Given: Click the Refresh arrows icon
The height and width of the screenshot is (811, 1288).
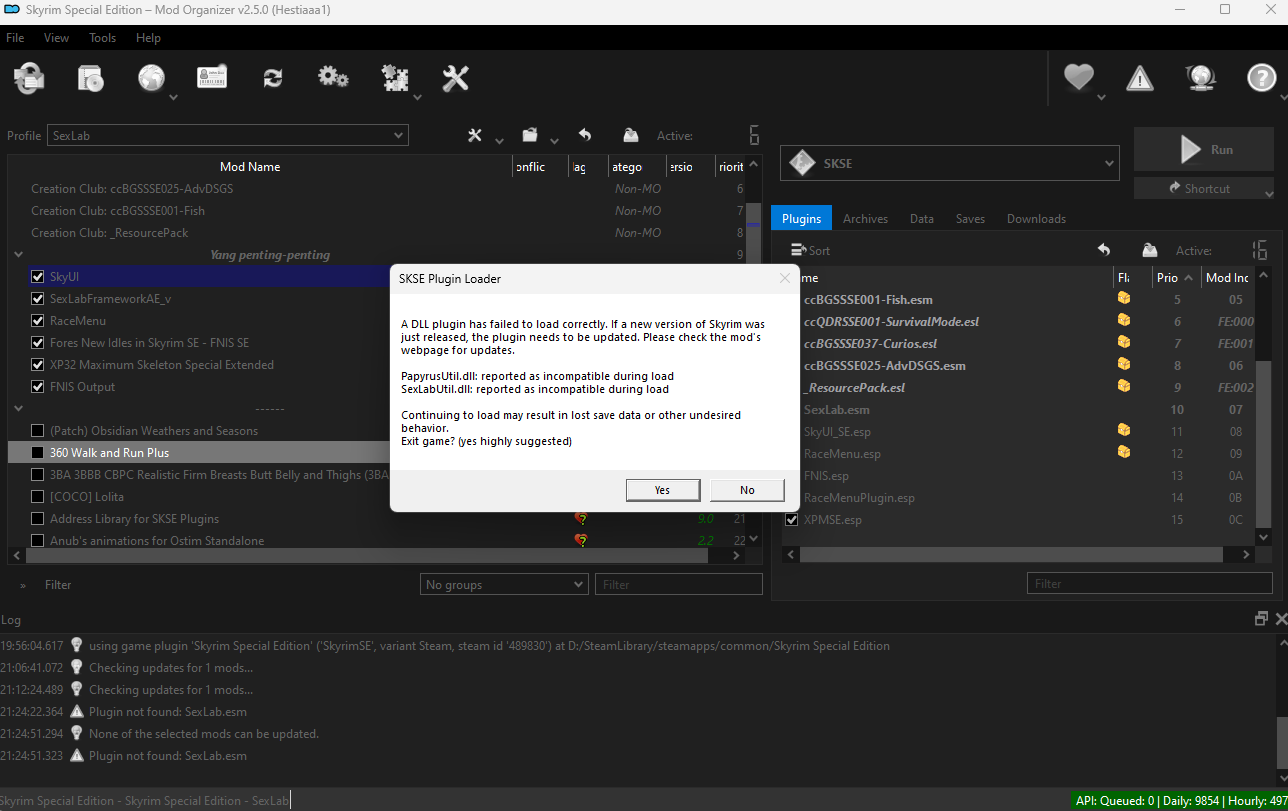Looking at the screenshot, I should (x=272, y=78).
